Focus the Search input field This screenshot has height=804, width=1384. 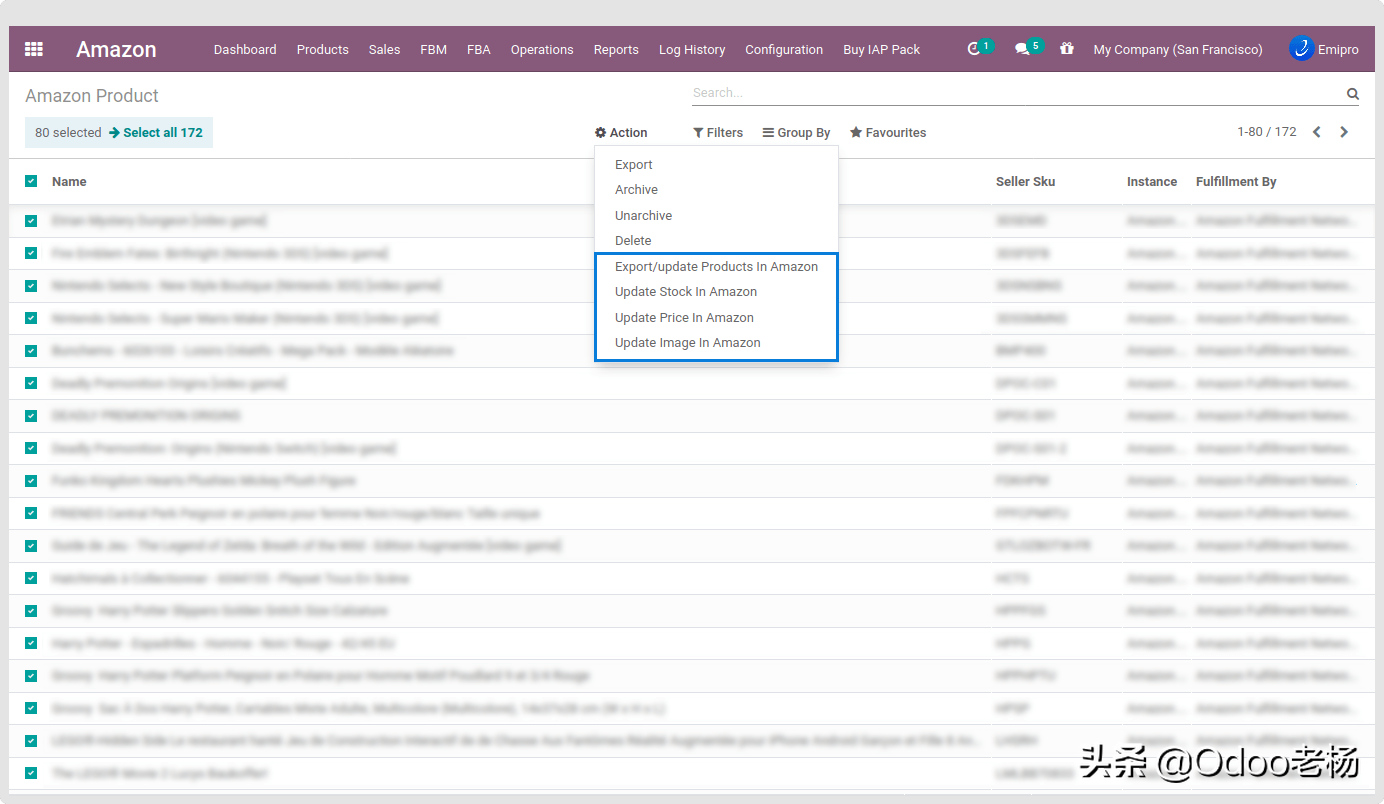click(x=1018, y=93)
